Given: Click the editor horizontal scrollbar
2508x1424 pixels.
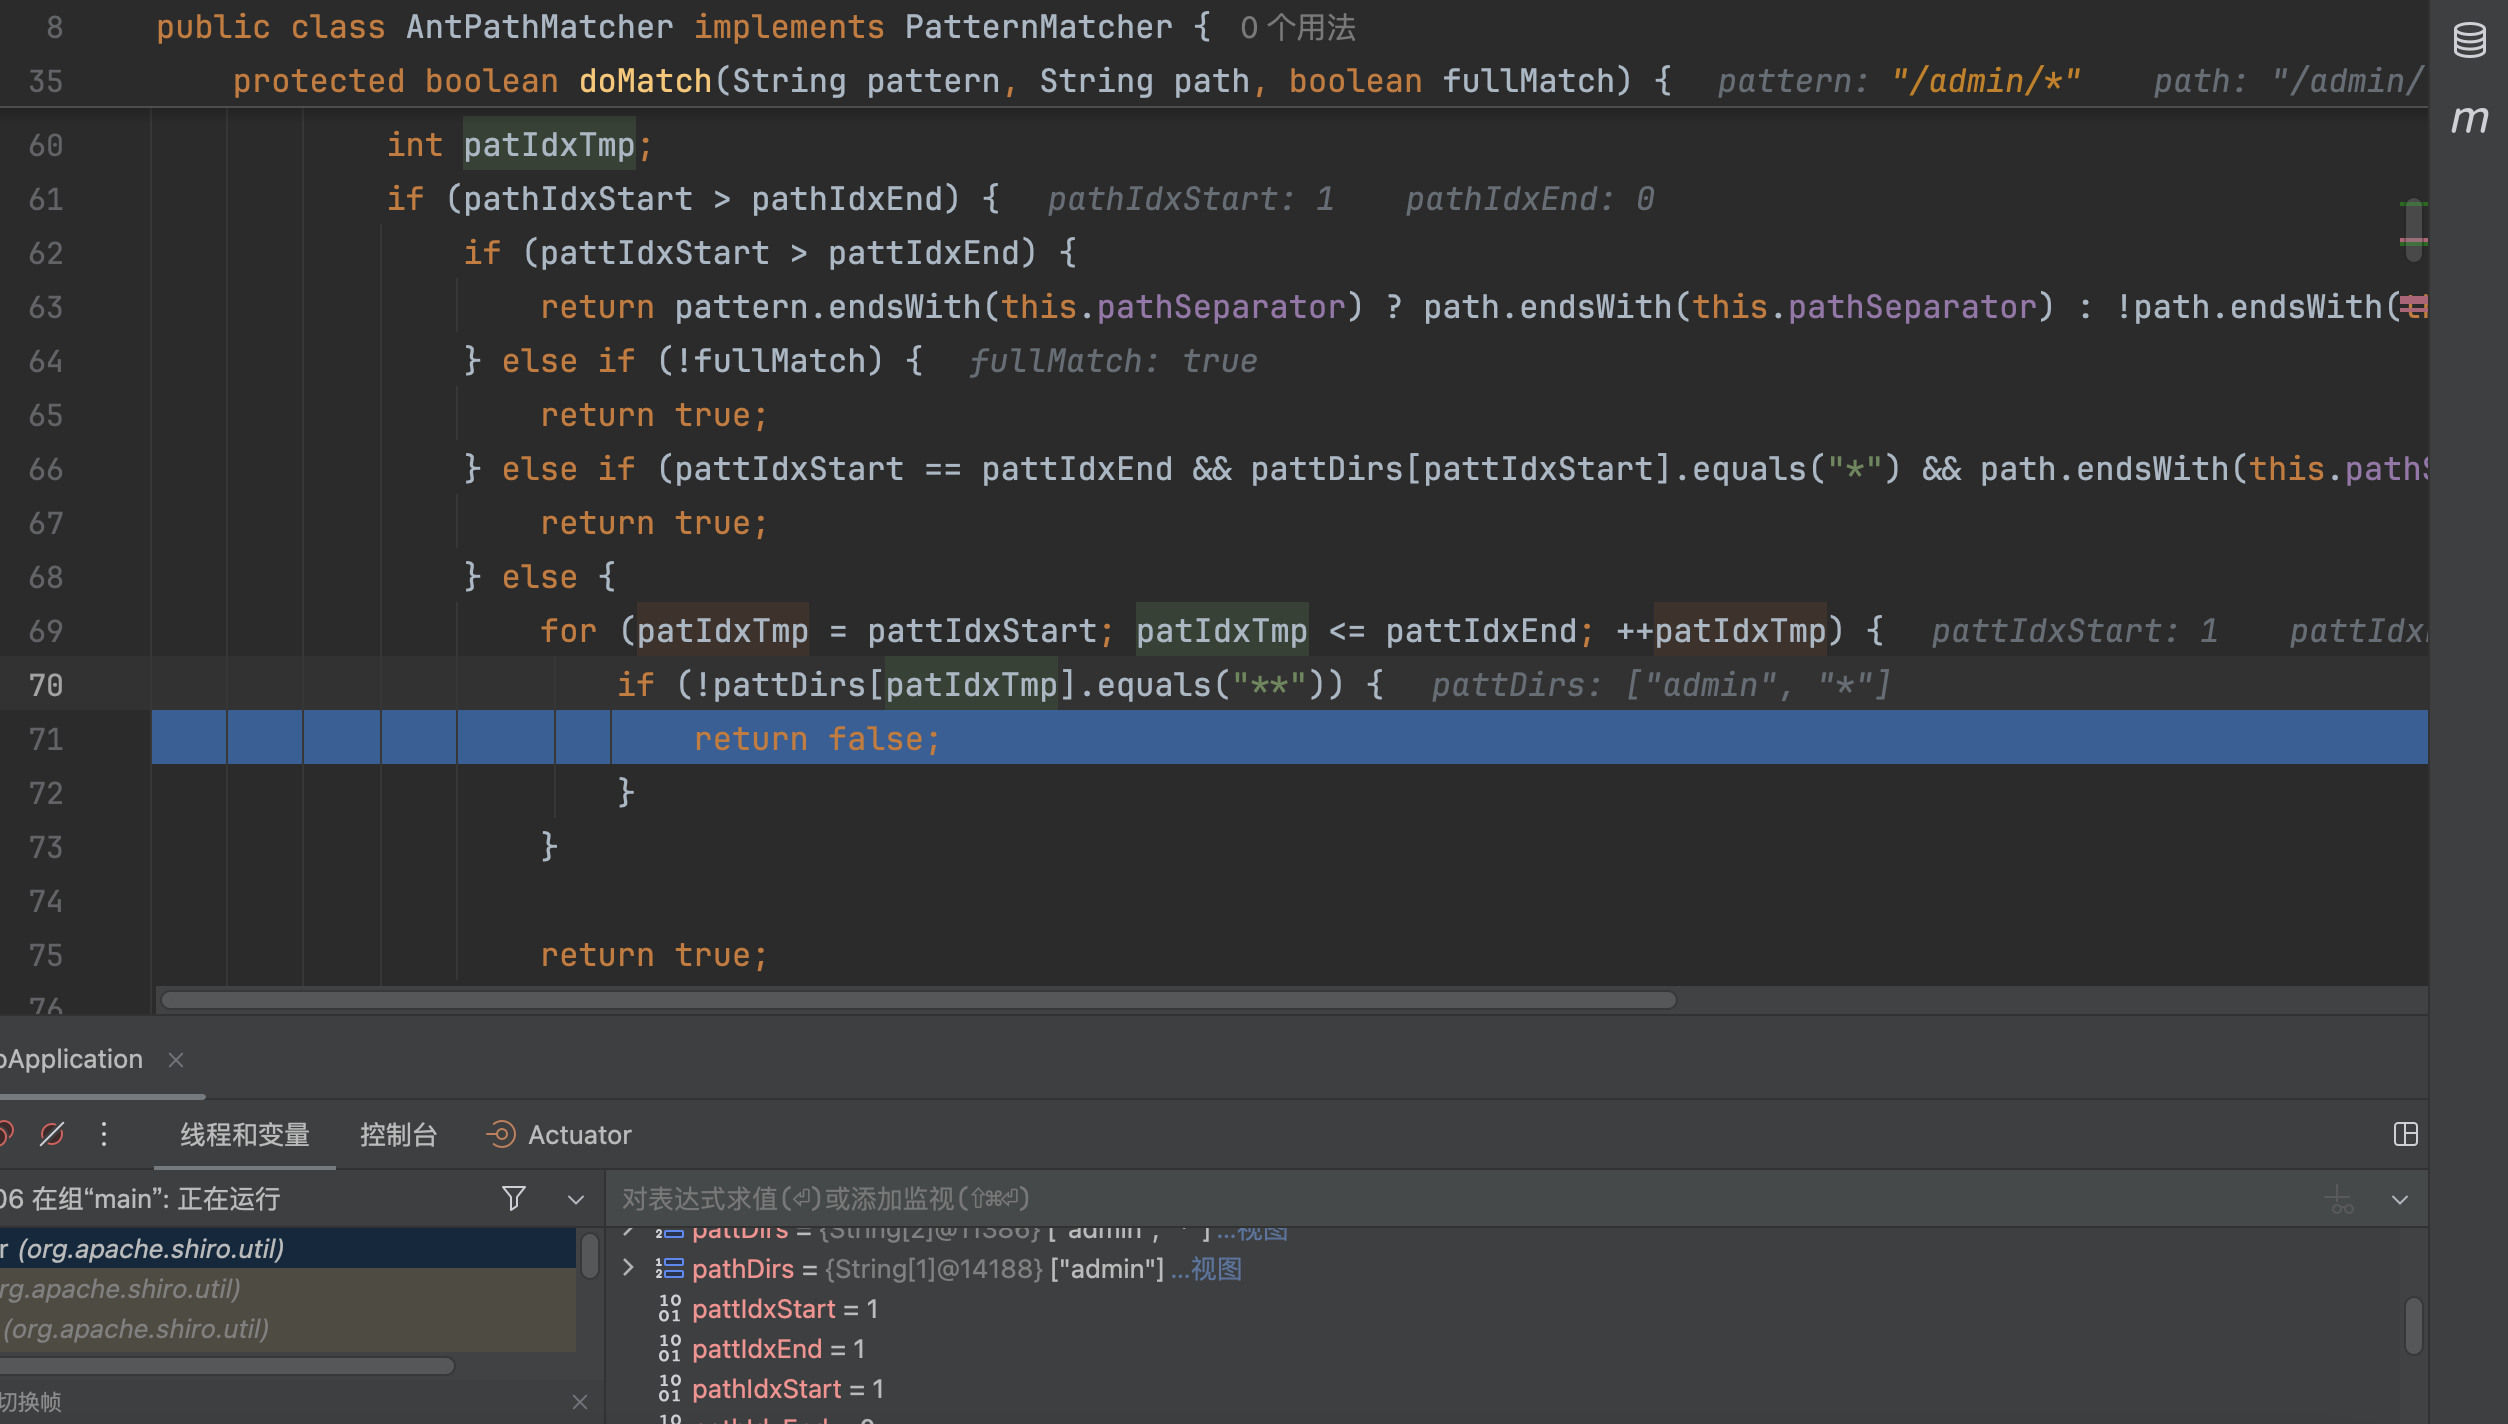Looking at the screenshot, I should [918, 1000].
